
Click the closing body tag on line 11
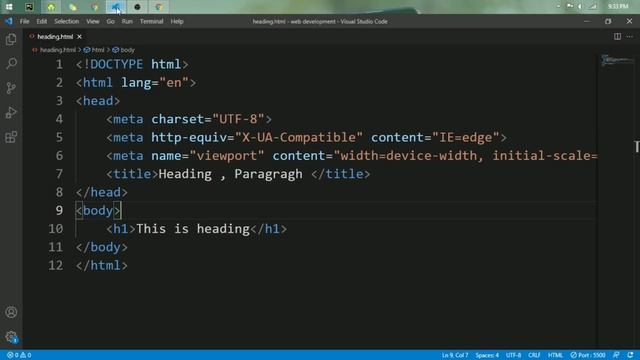102,247
